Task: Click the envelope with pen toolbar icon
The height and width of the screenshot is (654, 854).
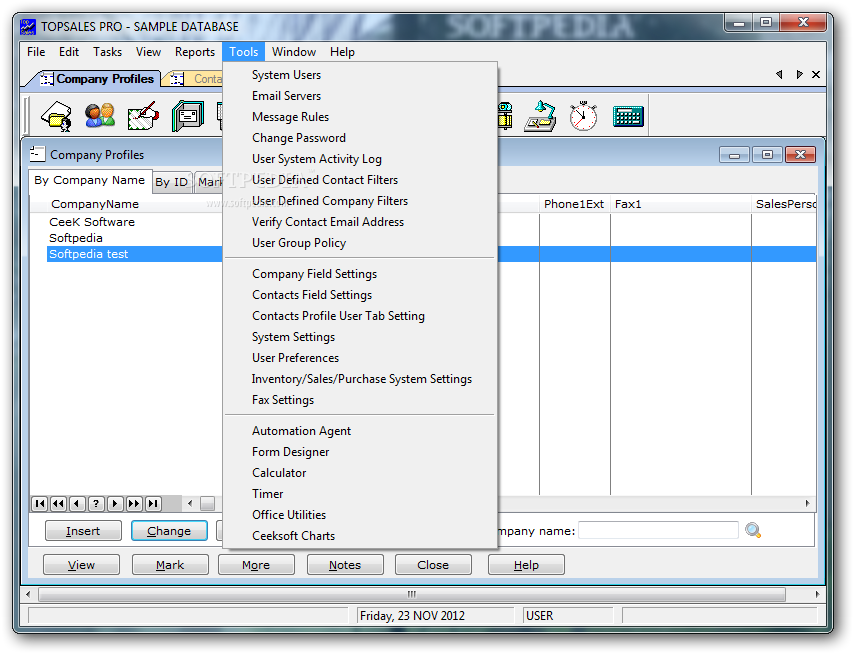Action: [143, 116]
